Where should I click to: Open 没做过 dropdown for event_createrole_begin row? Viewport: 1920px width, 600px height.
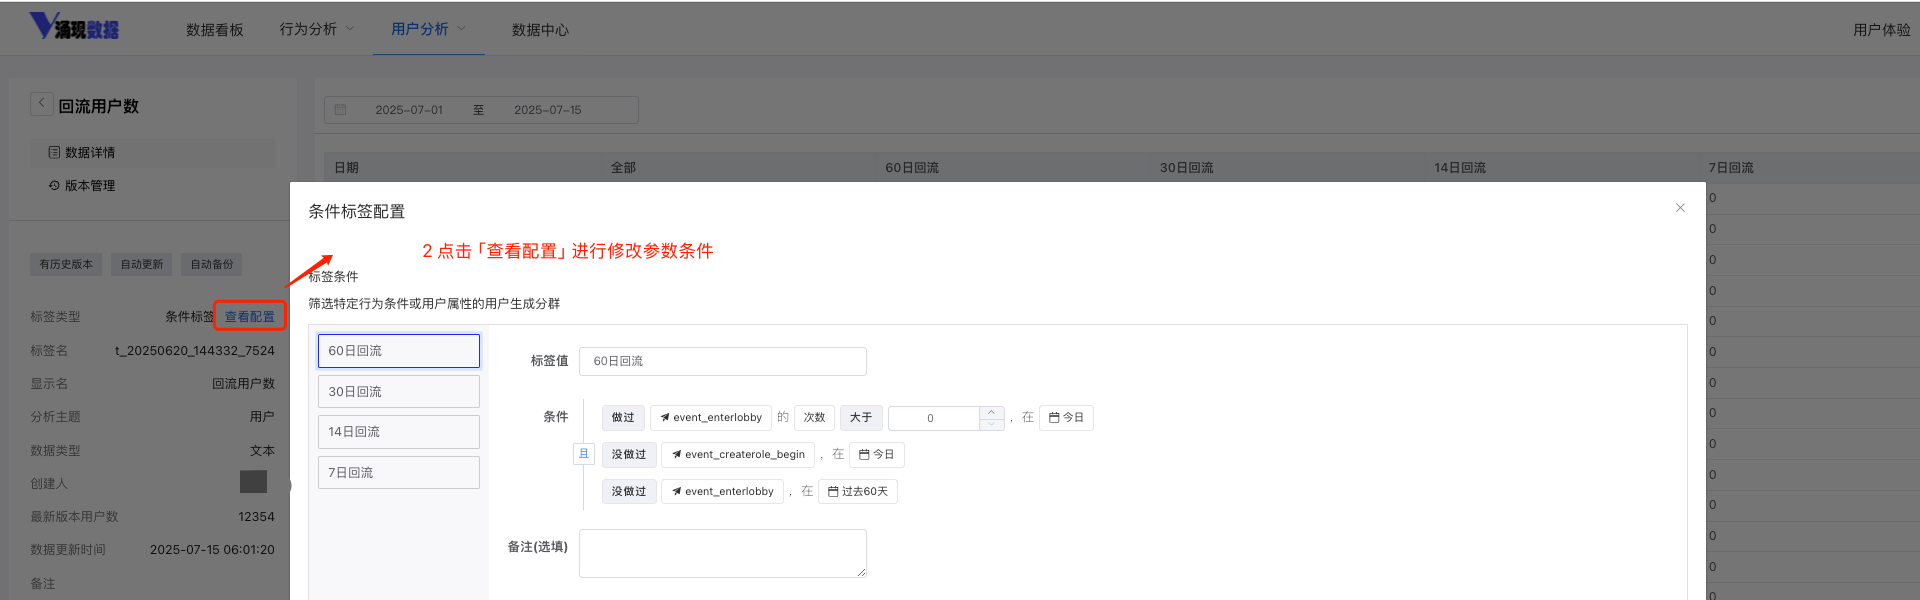tap(629, 454)
